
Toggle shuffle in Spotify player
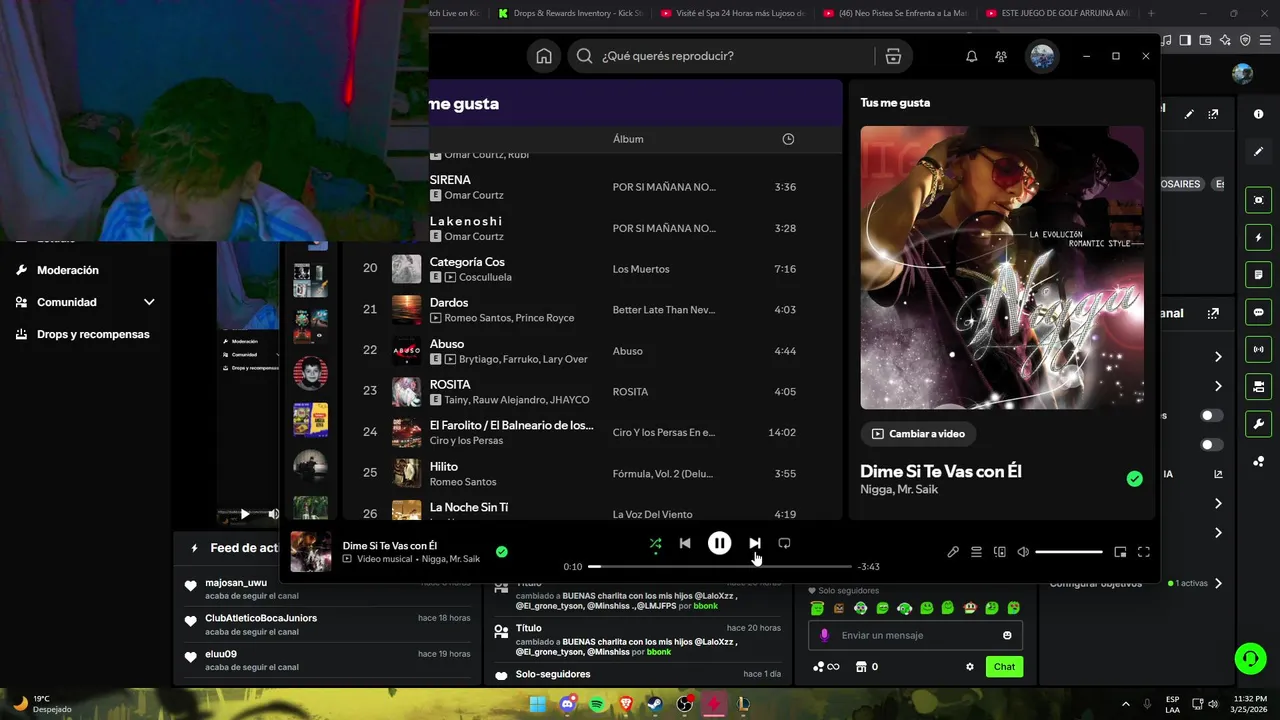click(655, 543)
